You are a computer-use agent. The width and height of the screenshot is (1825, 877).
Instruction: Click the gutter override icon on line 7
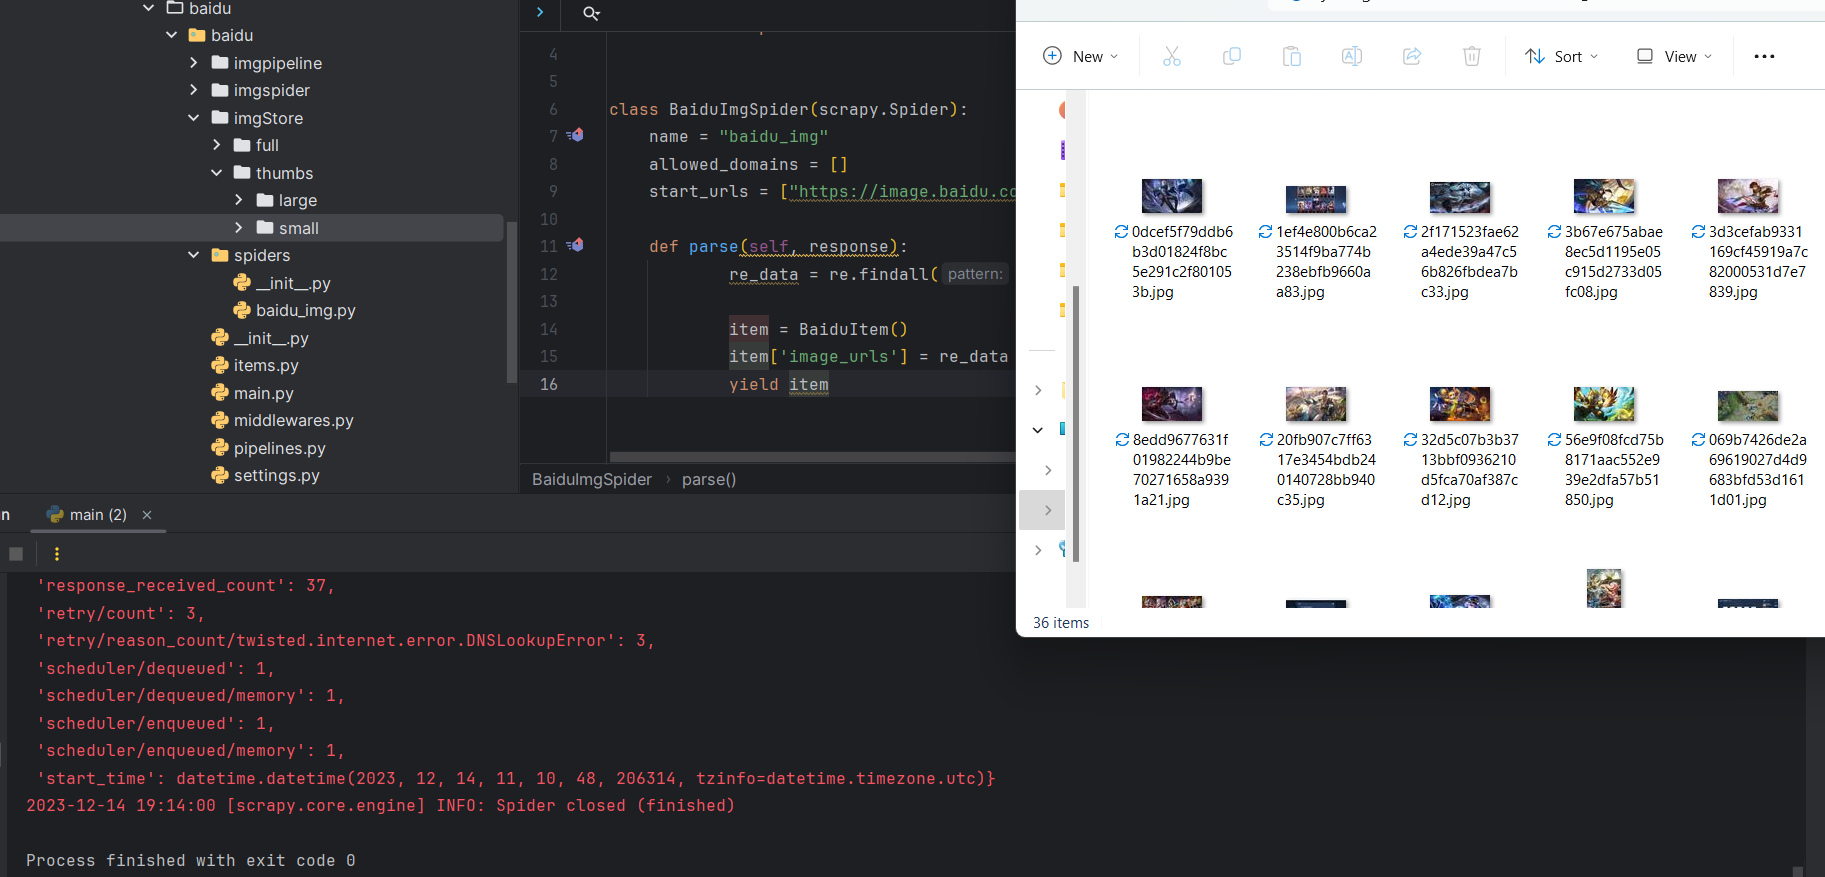(575, 135)
